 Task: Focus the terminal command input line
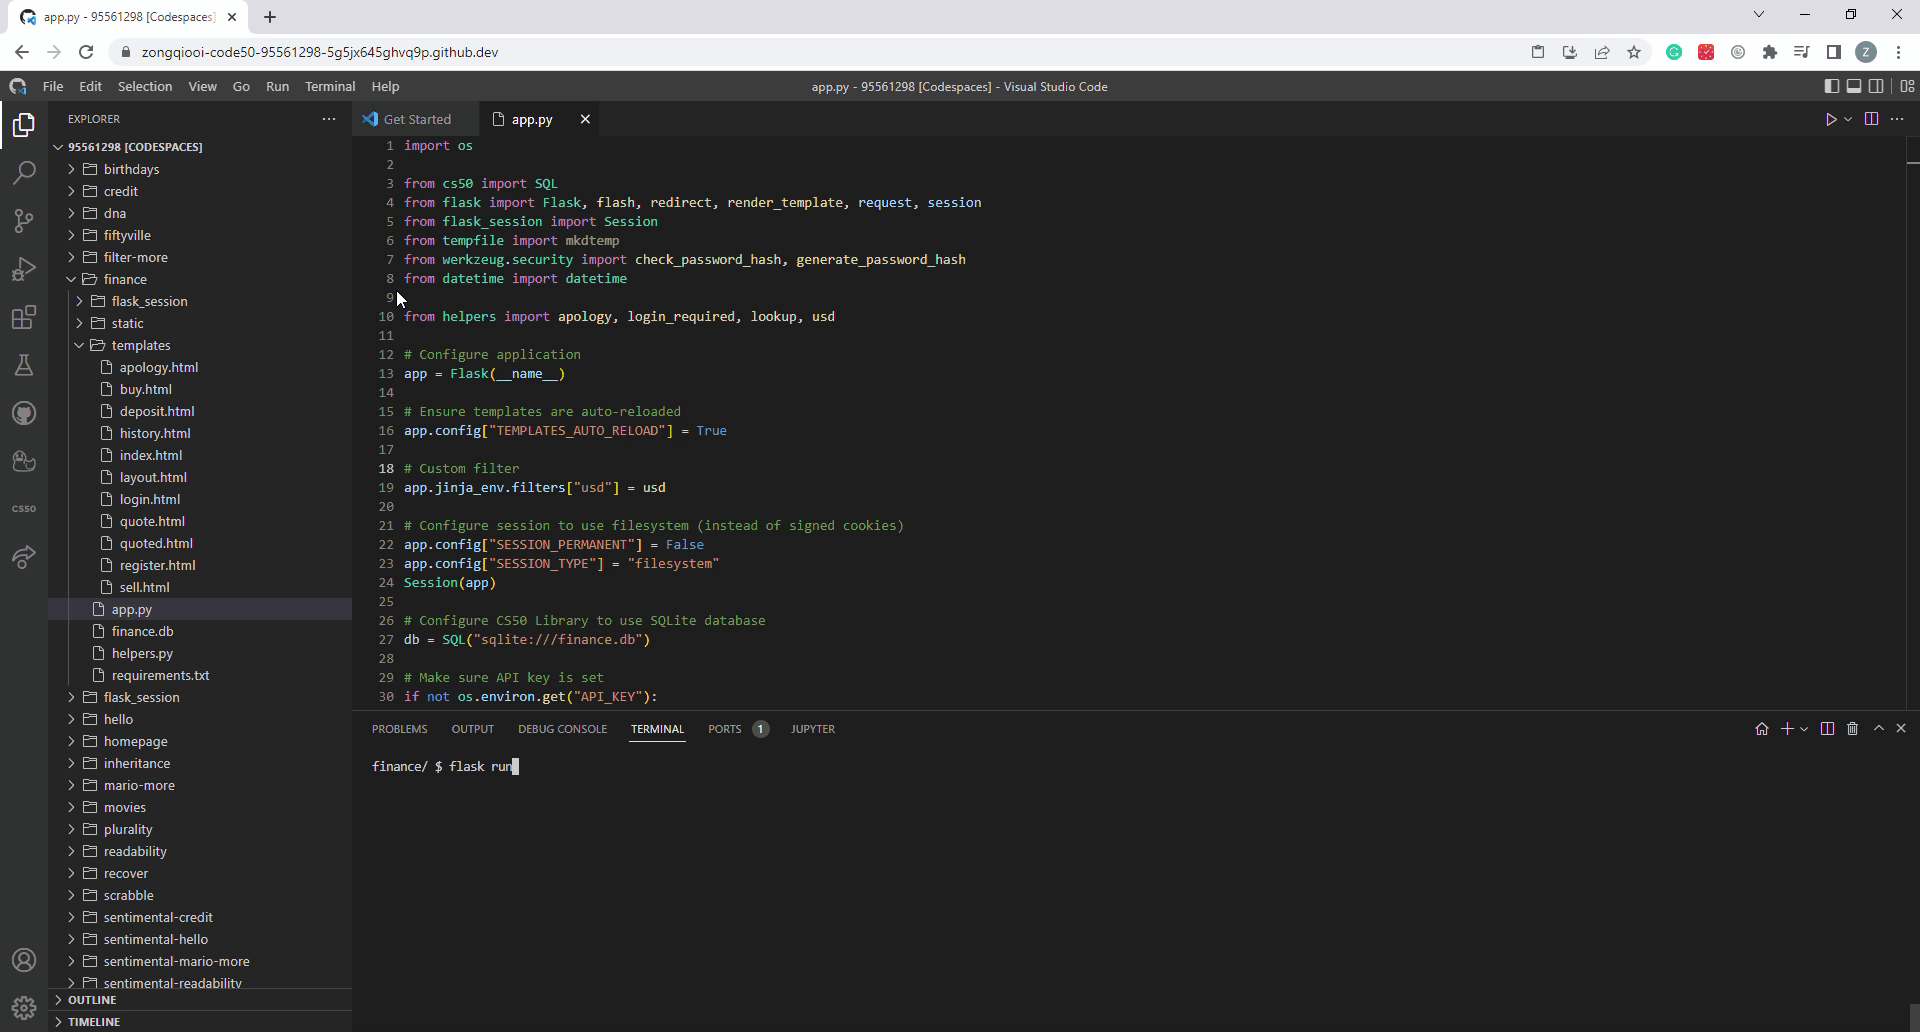(x=445, y=766)
